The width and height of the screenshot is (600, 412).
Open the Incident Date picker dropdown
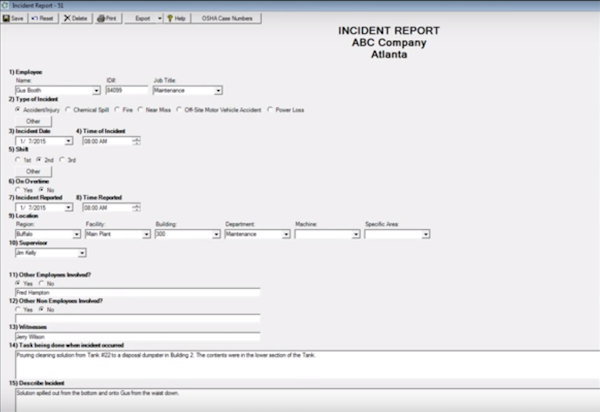(x=68, y=141)
